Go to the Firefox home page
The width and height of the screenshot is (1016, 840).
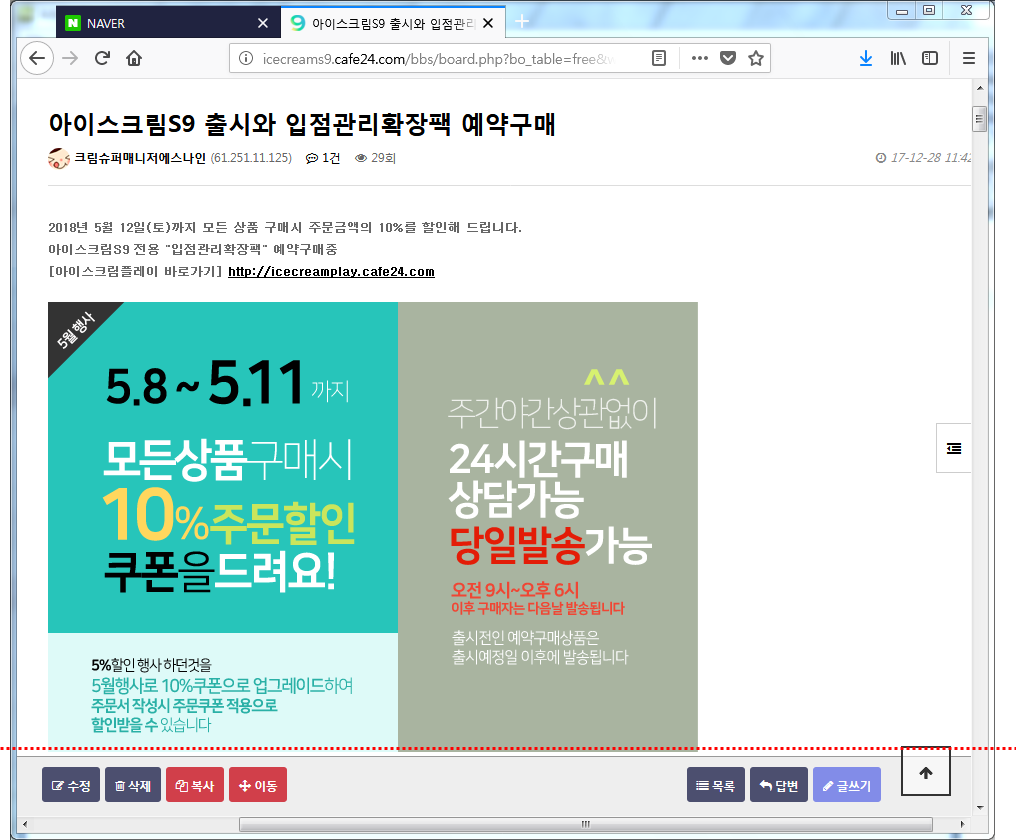[x=134, y=58]
